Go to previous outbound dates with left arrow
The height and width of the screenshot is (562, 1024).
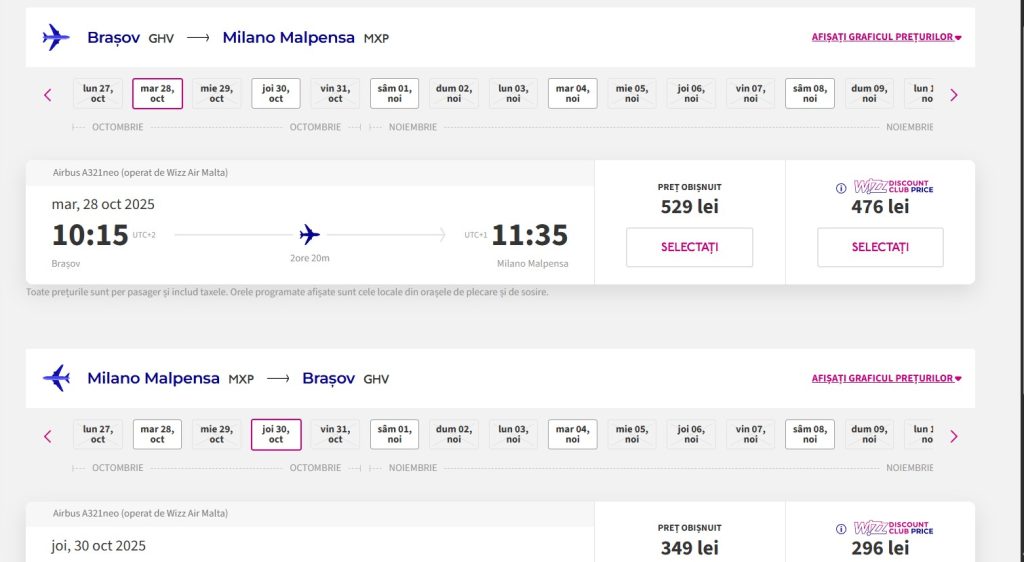coord(47,95)
